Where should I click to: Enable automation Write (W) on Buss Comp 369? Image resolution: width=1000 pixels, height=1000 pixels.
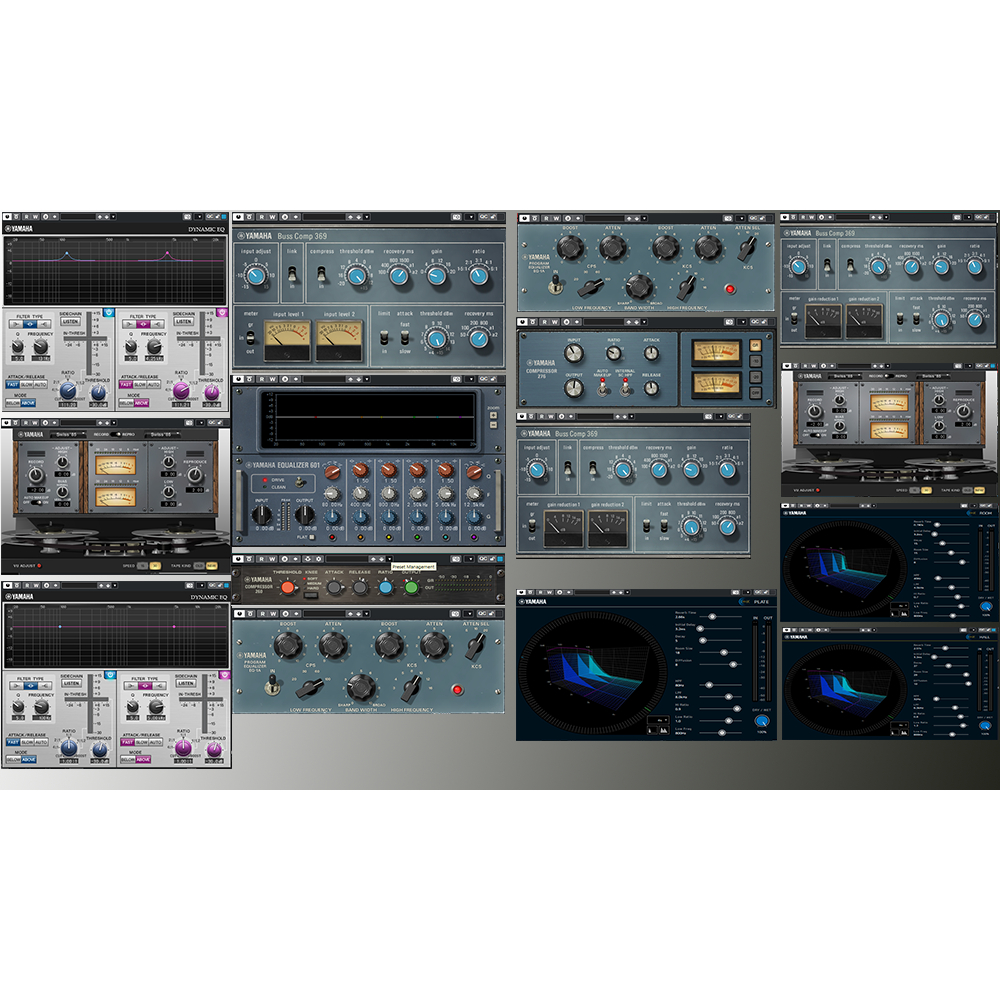[273, 216]
